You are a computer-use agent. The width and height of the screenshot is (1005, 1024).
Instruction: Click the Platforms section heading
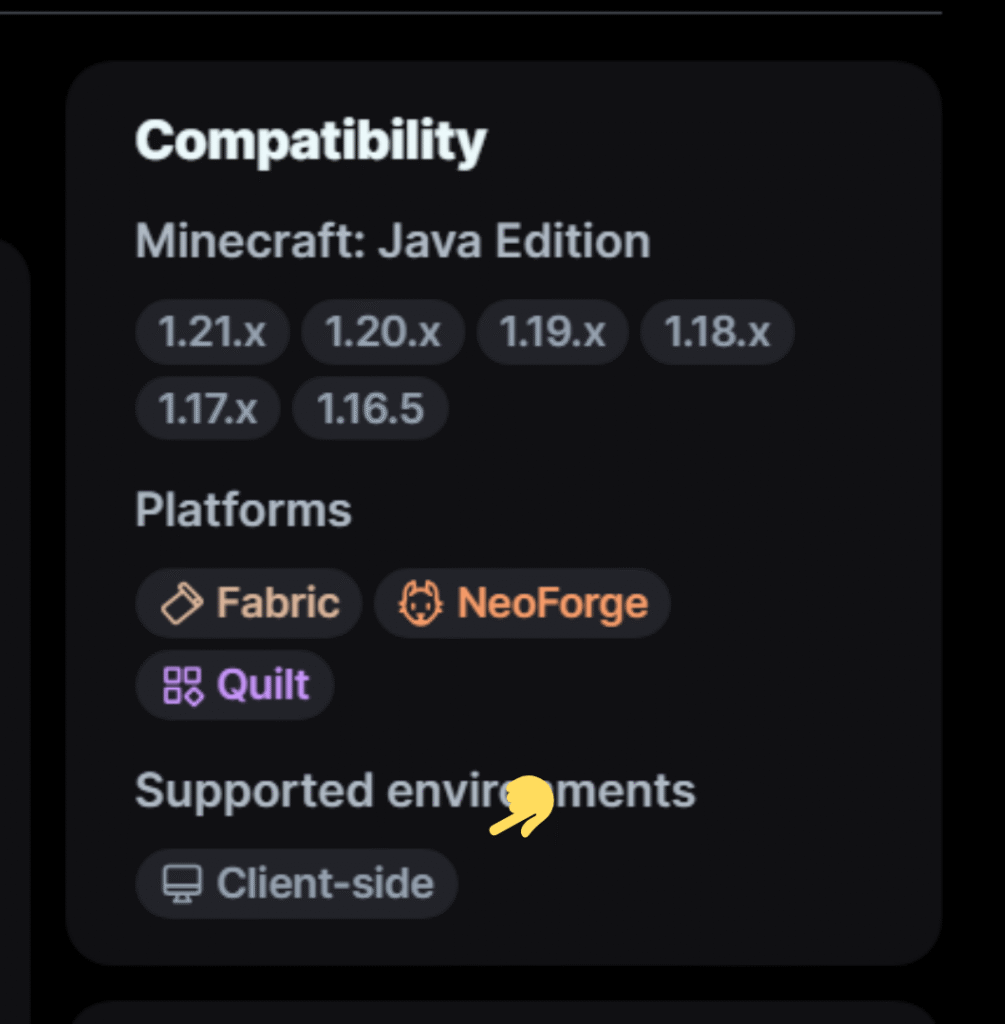point(243,510)
